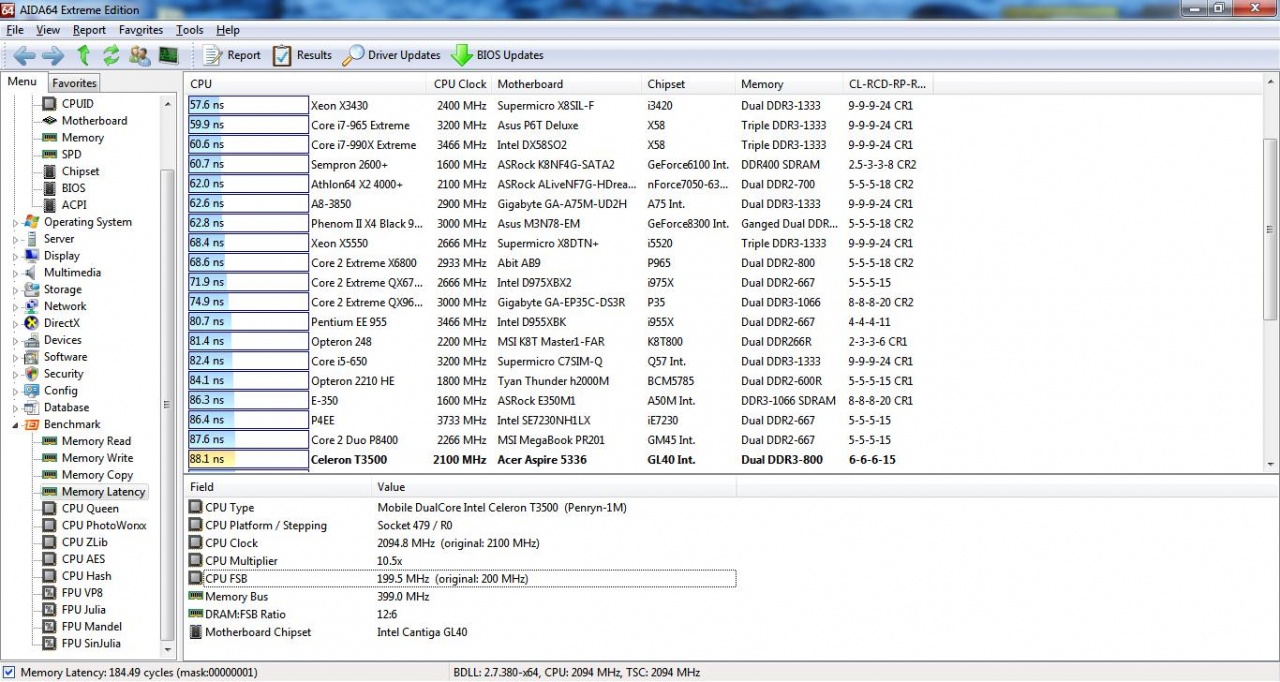Expand the Devices node
Viewport: 1280px width, 682px height.
point(15,340)
